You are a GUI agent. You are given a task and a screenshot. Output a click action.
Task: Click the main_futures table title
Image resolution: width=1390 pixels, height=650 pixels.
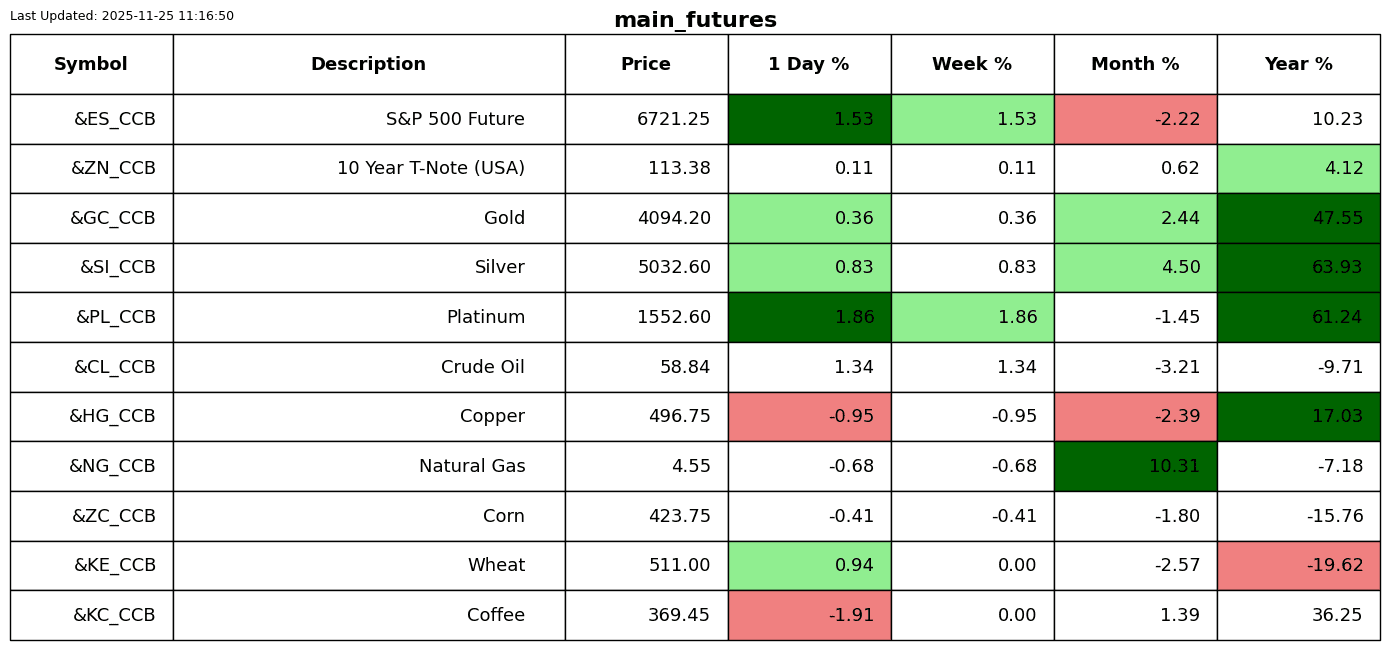[x=695, y=20]
